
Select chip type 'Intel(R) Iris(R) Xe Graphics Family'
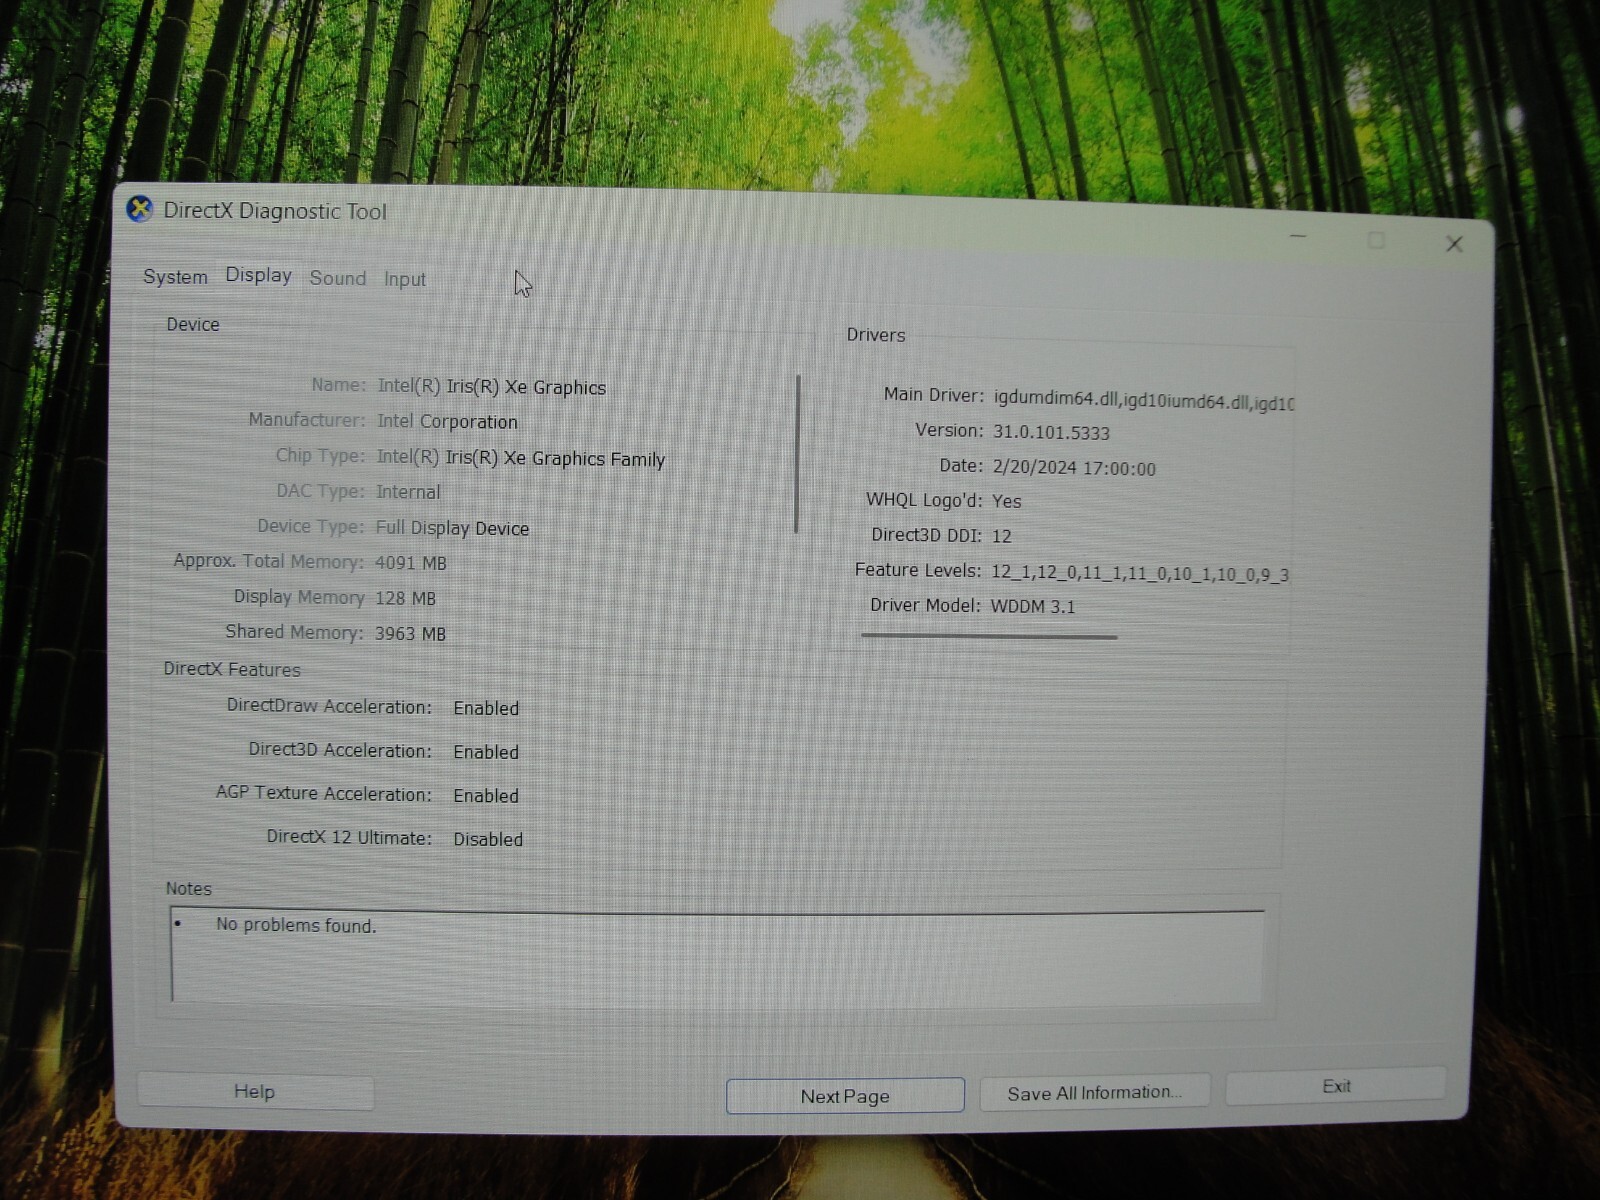(x=520, y=458)
